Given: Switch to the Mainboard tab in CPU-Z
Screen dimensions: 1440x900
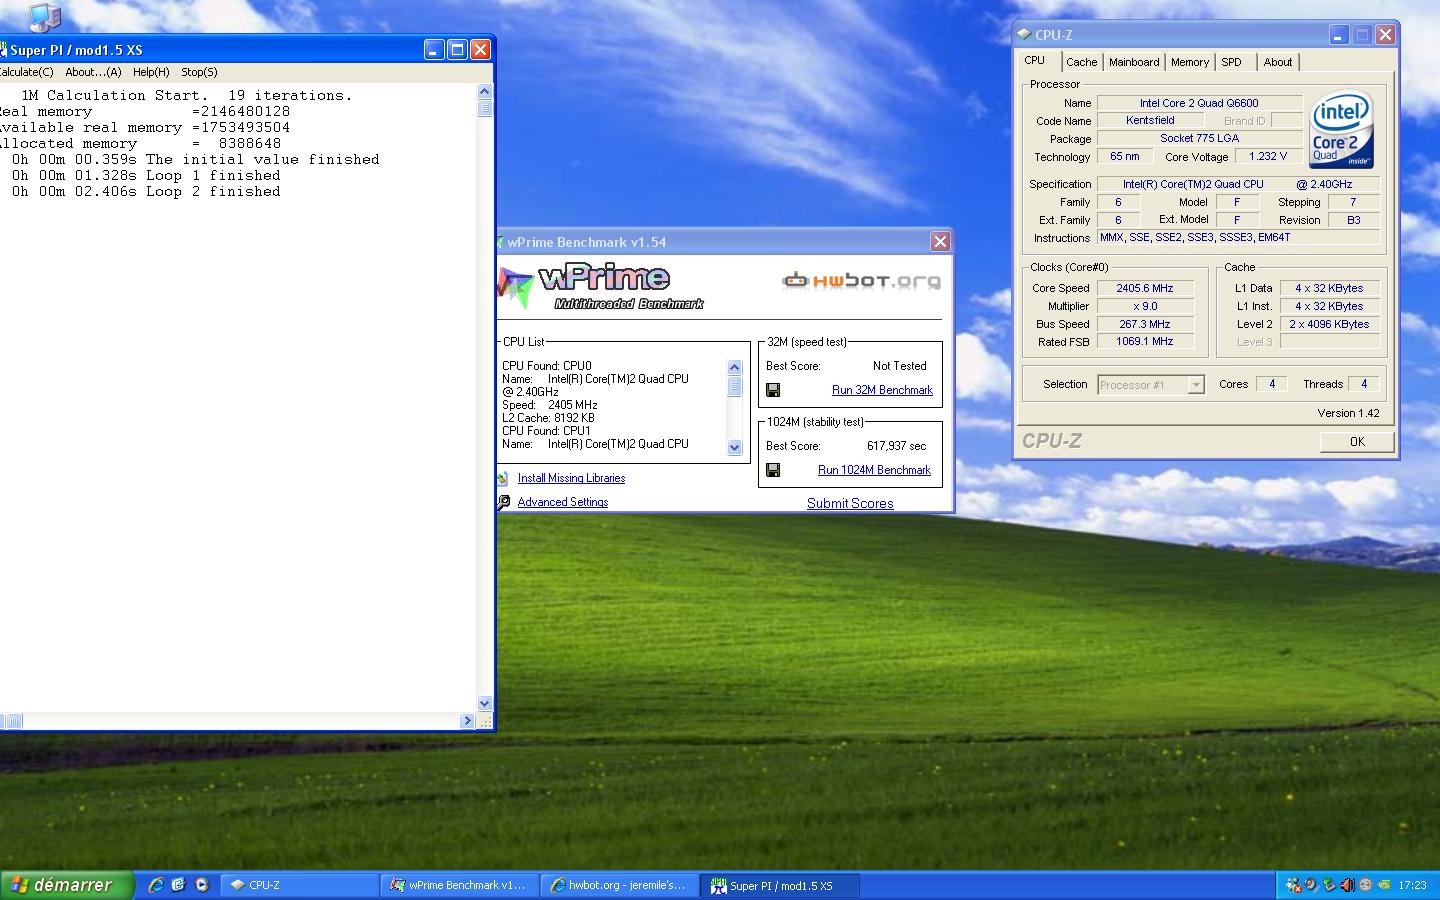Looking at the screenshot, I should pos(1134,62).
